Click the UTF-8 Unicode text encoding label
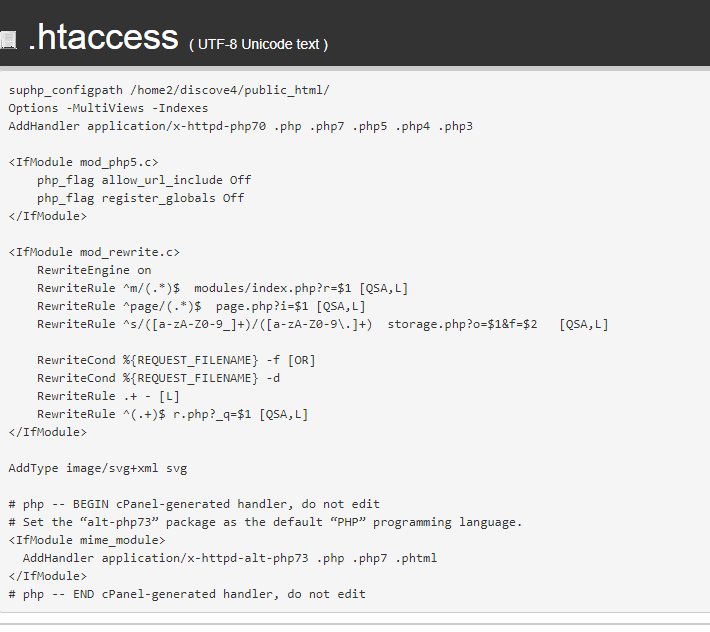The width and height of the screenshot is (710, 632). pos(258,44)
